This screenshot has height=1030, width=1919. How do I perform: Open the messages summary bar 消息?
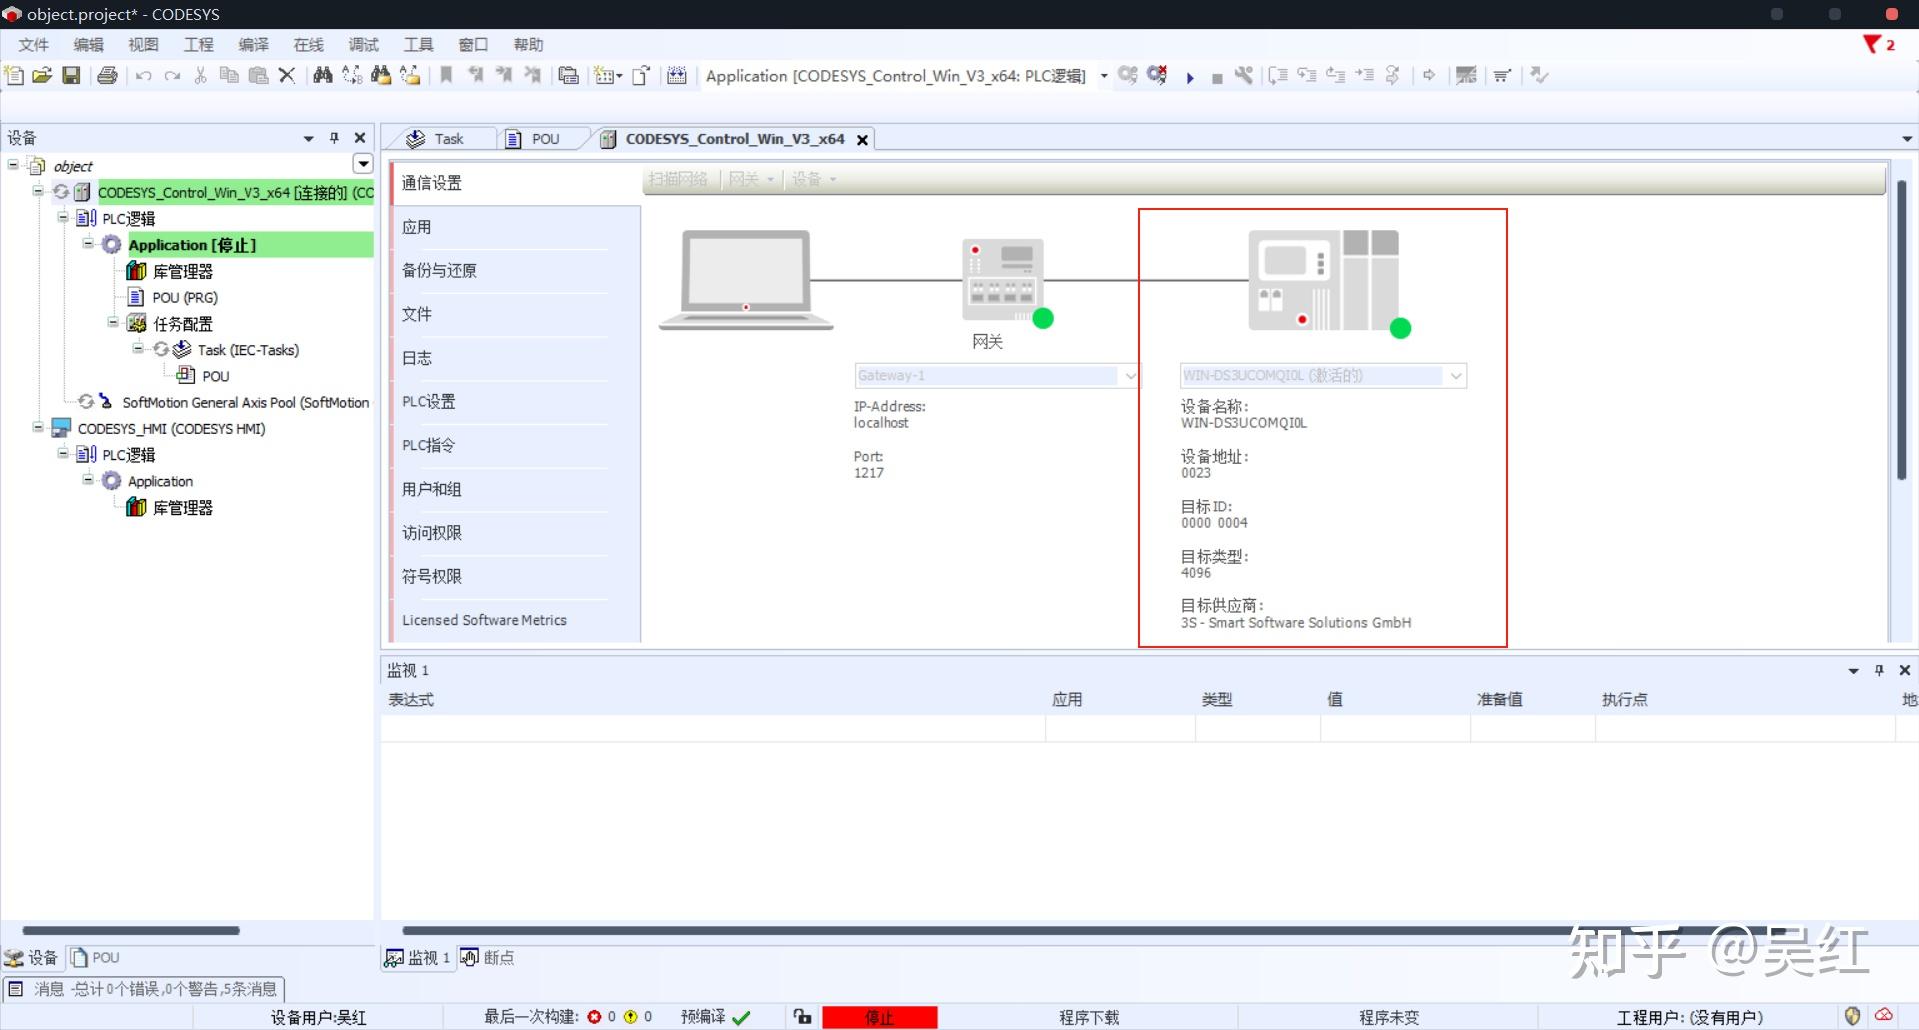click(144, 989)
